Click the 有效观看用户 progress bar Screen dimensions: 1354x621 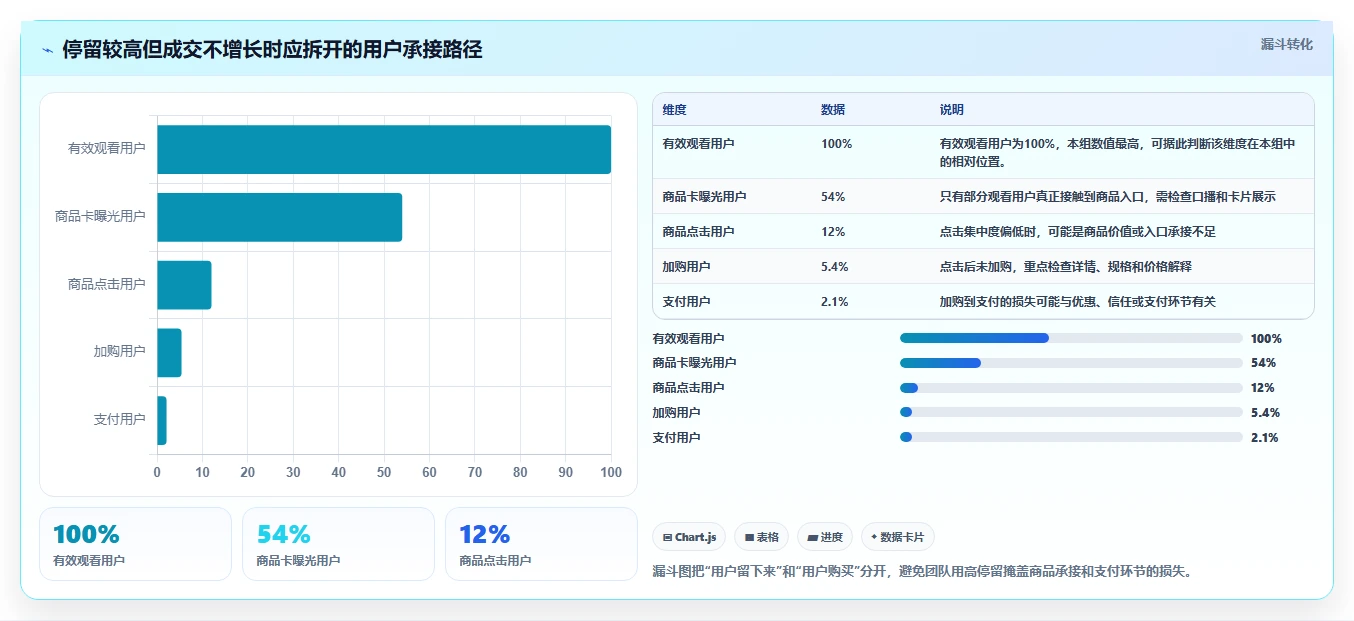[1071, 338]
